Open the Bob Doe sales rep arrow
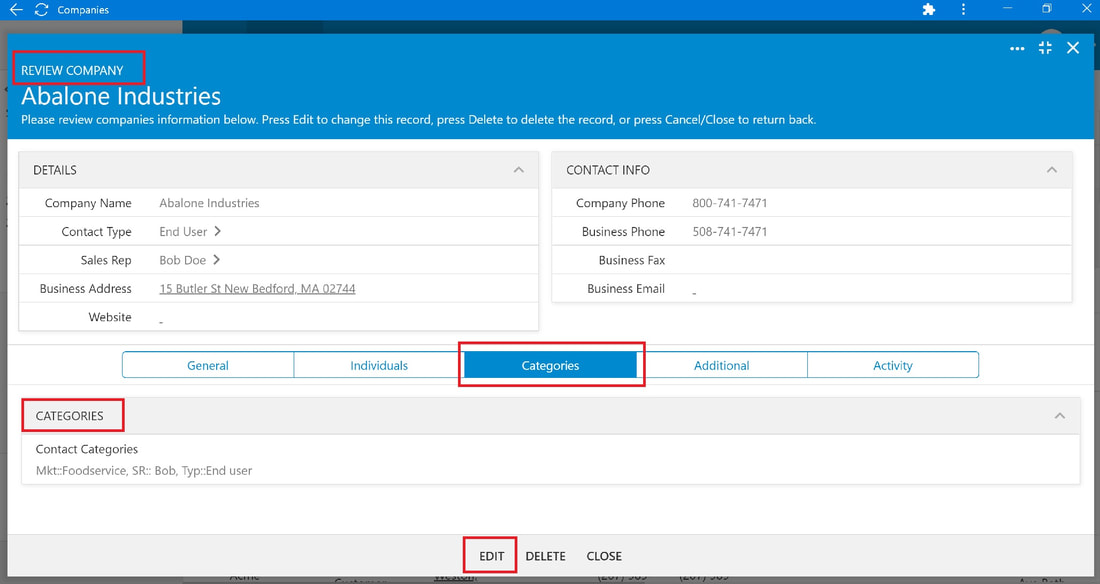The height and width of the screenshot is (584, 1100). 217,260
